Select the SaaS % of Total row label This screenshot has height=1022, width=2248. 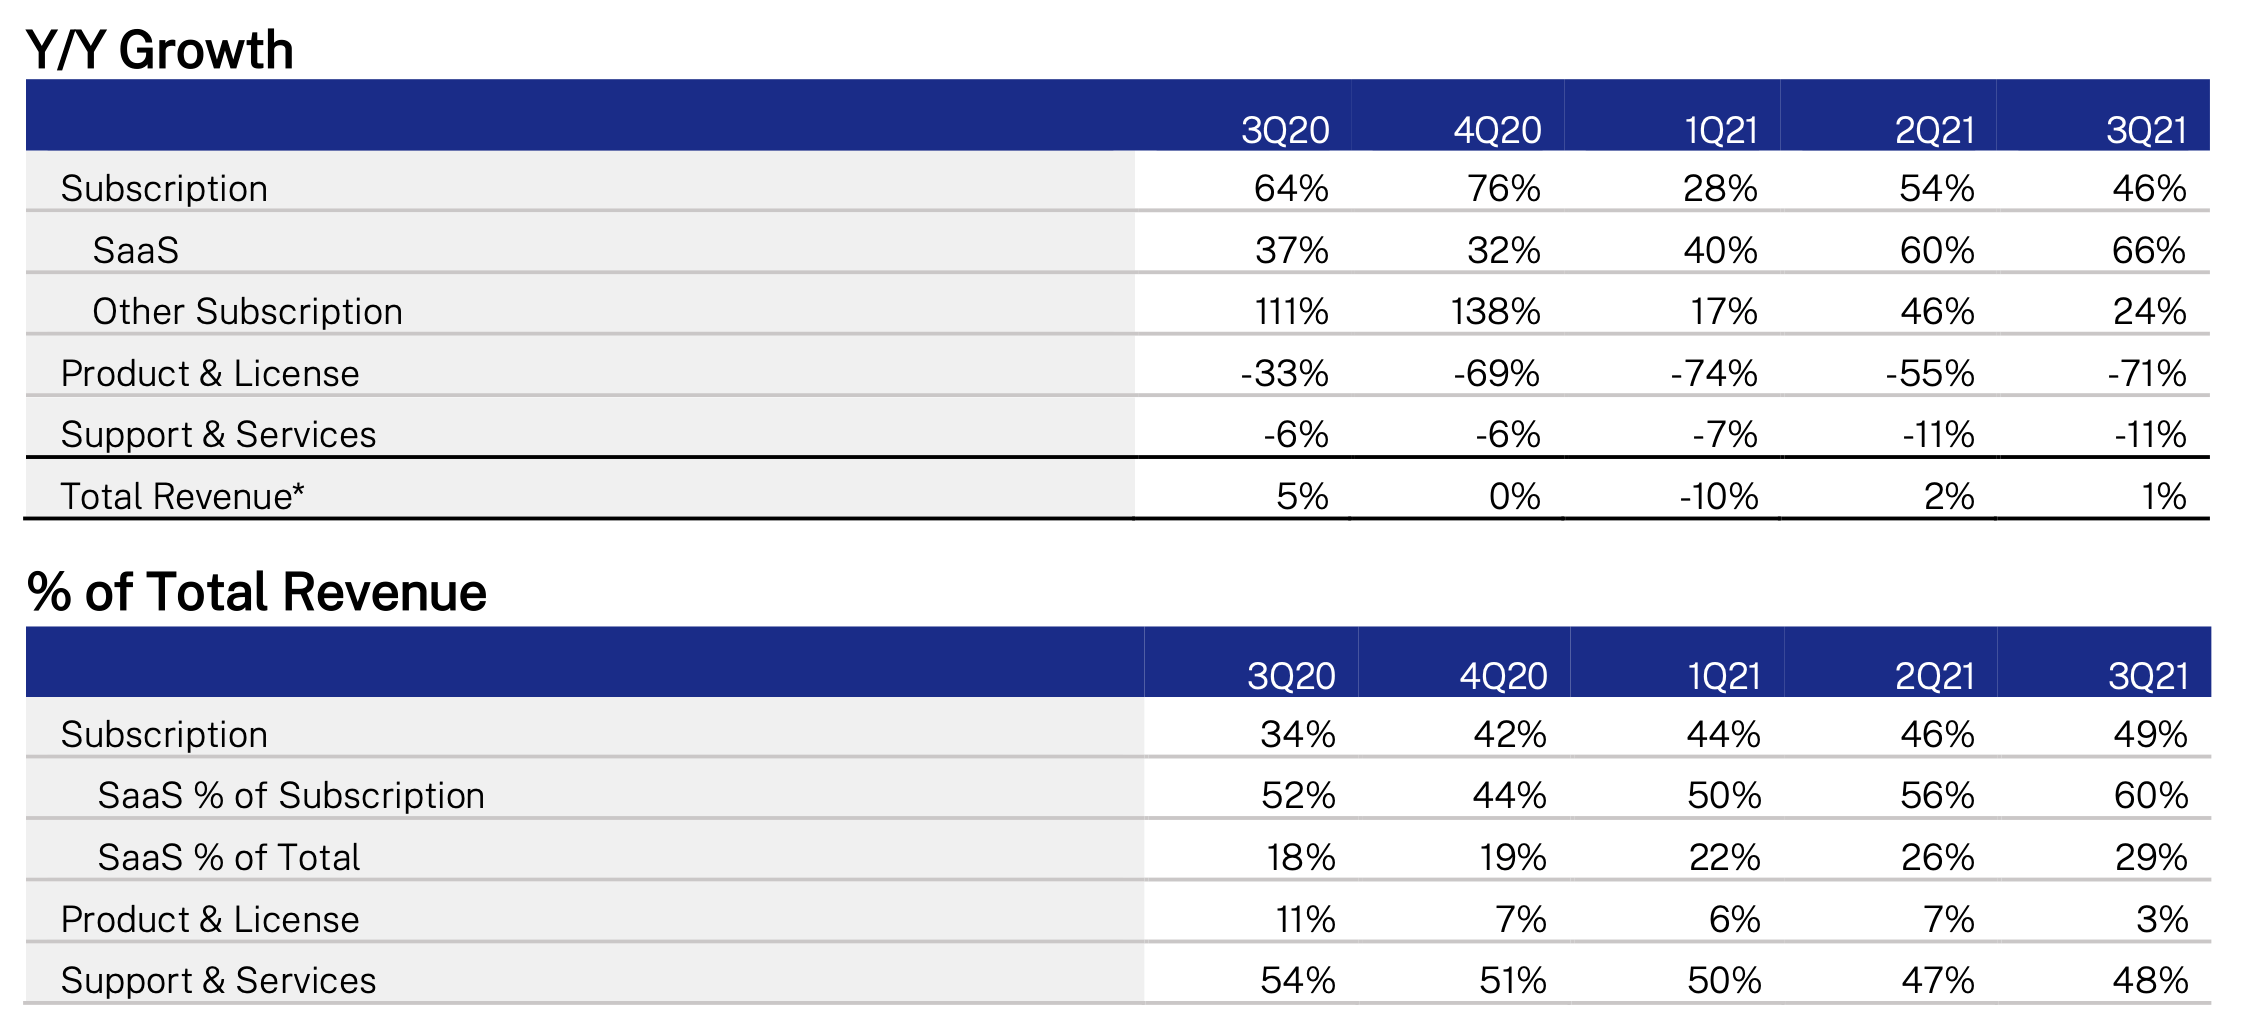point(228,858)
